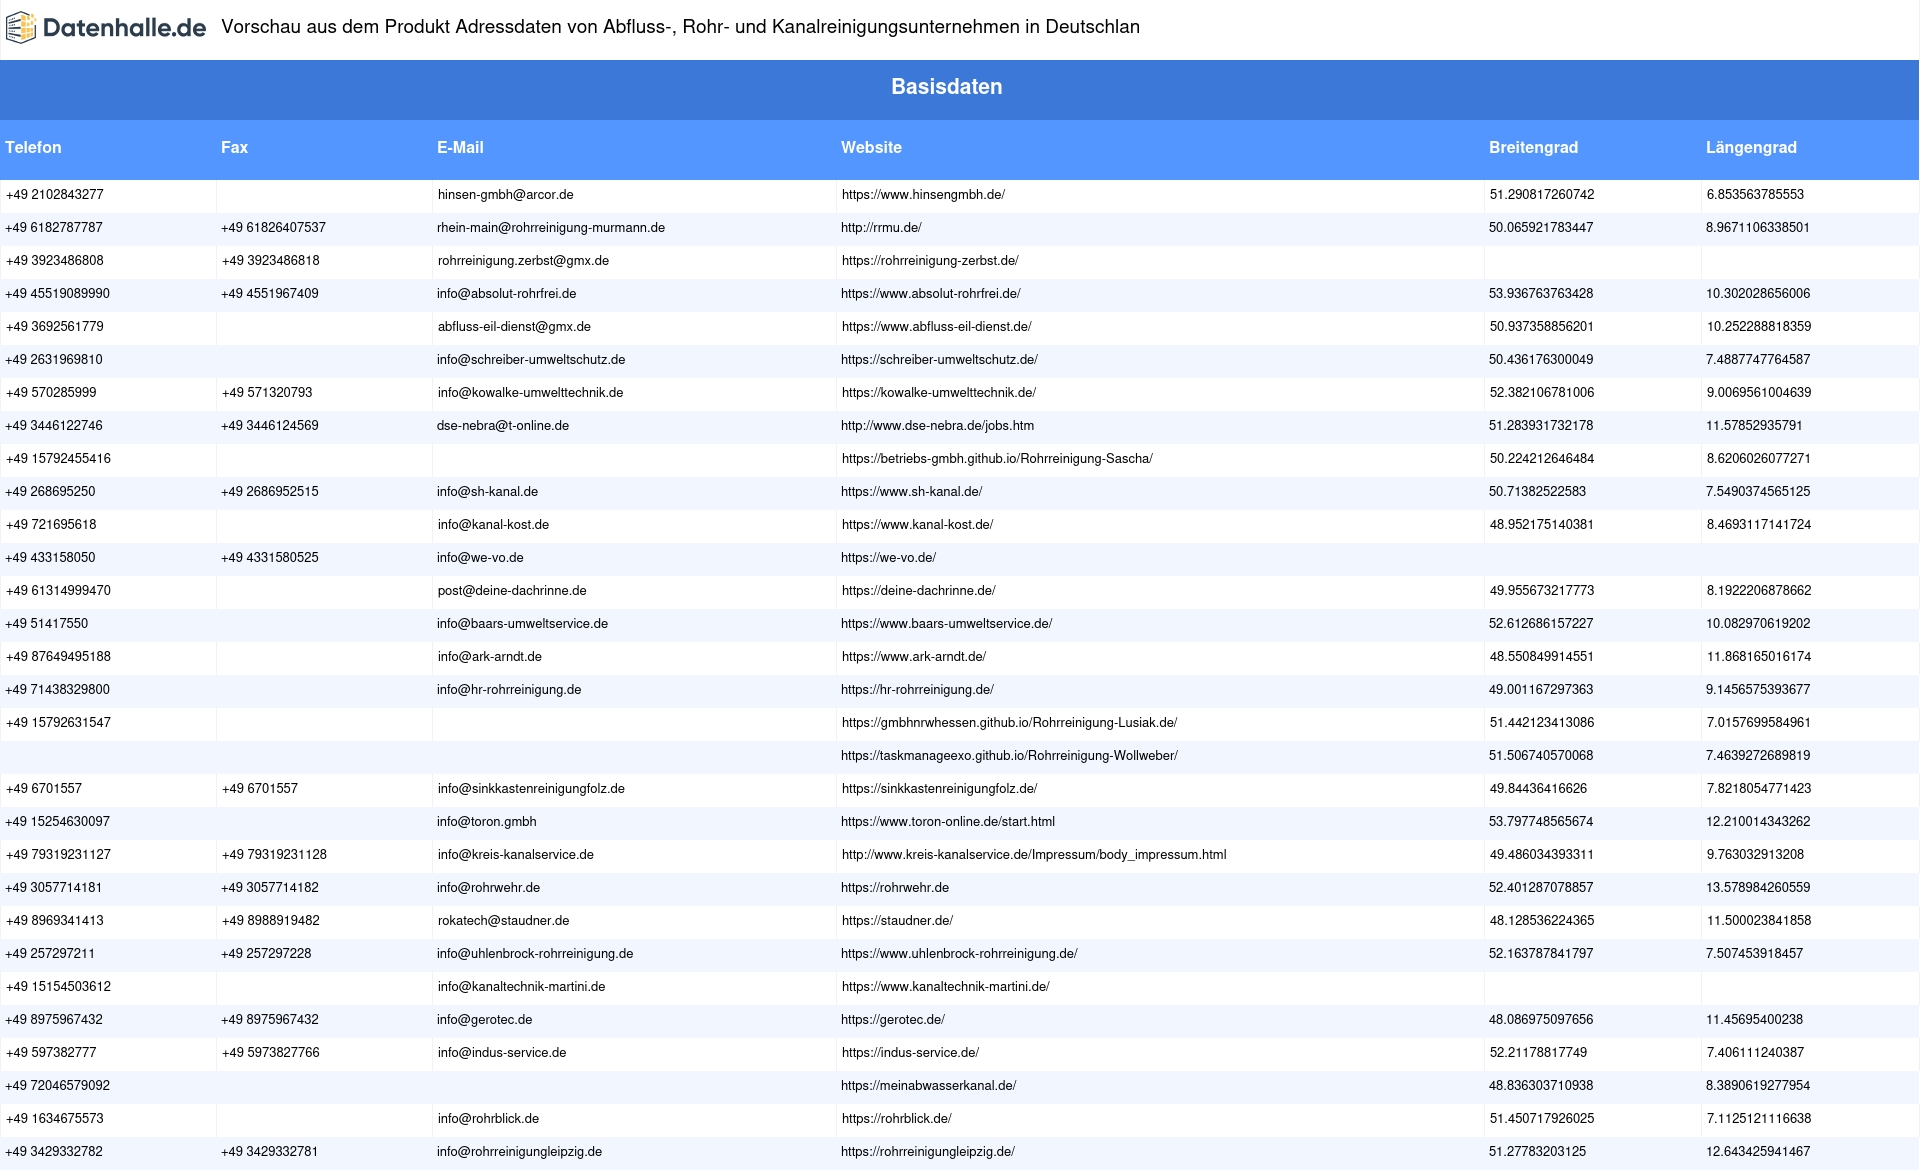The image size is (1920, 1170).
Task: Click website https://meinabwasserkanal.de/
Action: (928, 1086)
